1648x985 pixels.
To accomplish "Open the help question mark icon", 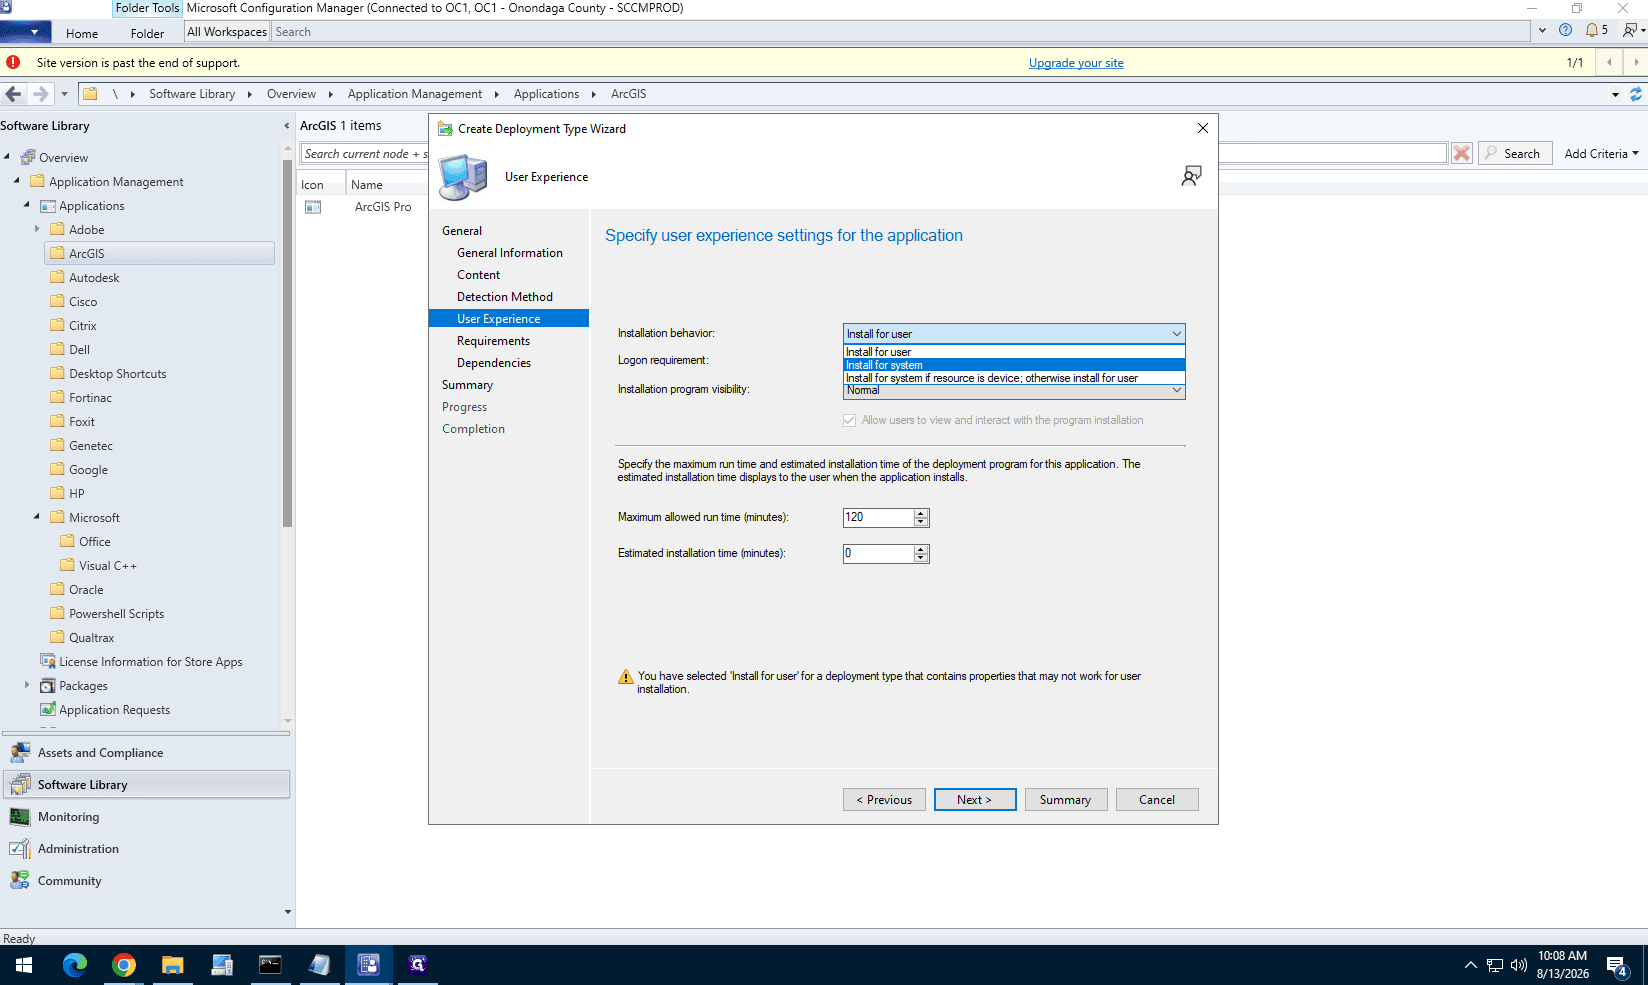I will point(1565,30).
